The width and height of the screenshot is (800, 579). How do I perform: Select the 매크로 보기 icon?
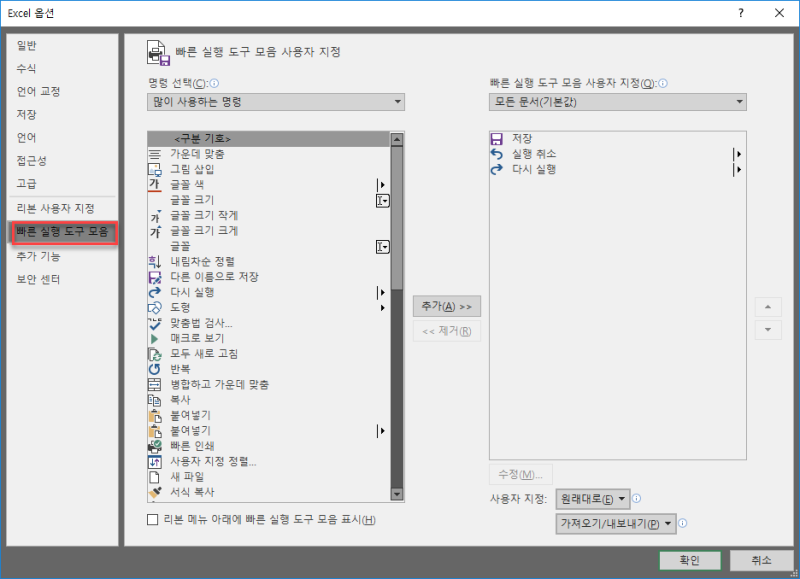point(155,339)
